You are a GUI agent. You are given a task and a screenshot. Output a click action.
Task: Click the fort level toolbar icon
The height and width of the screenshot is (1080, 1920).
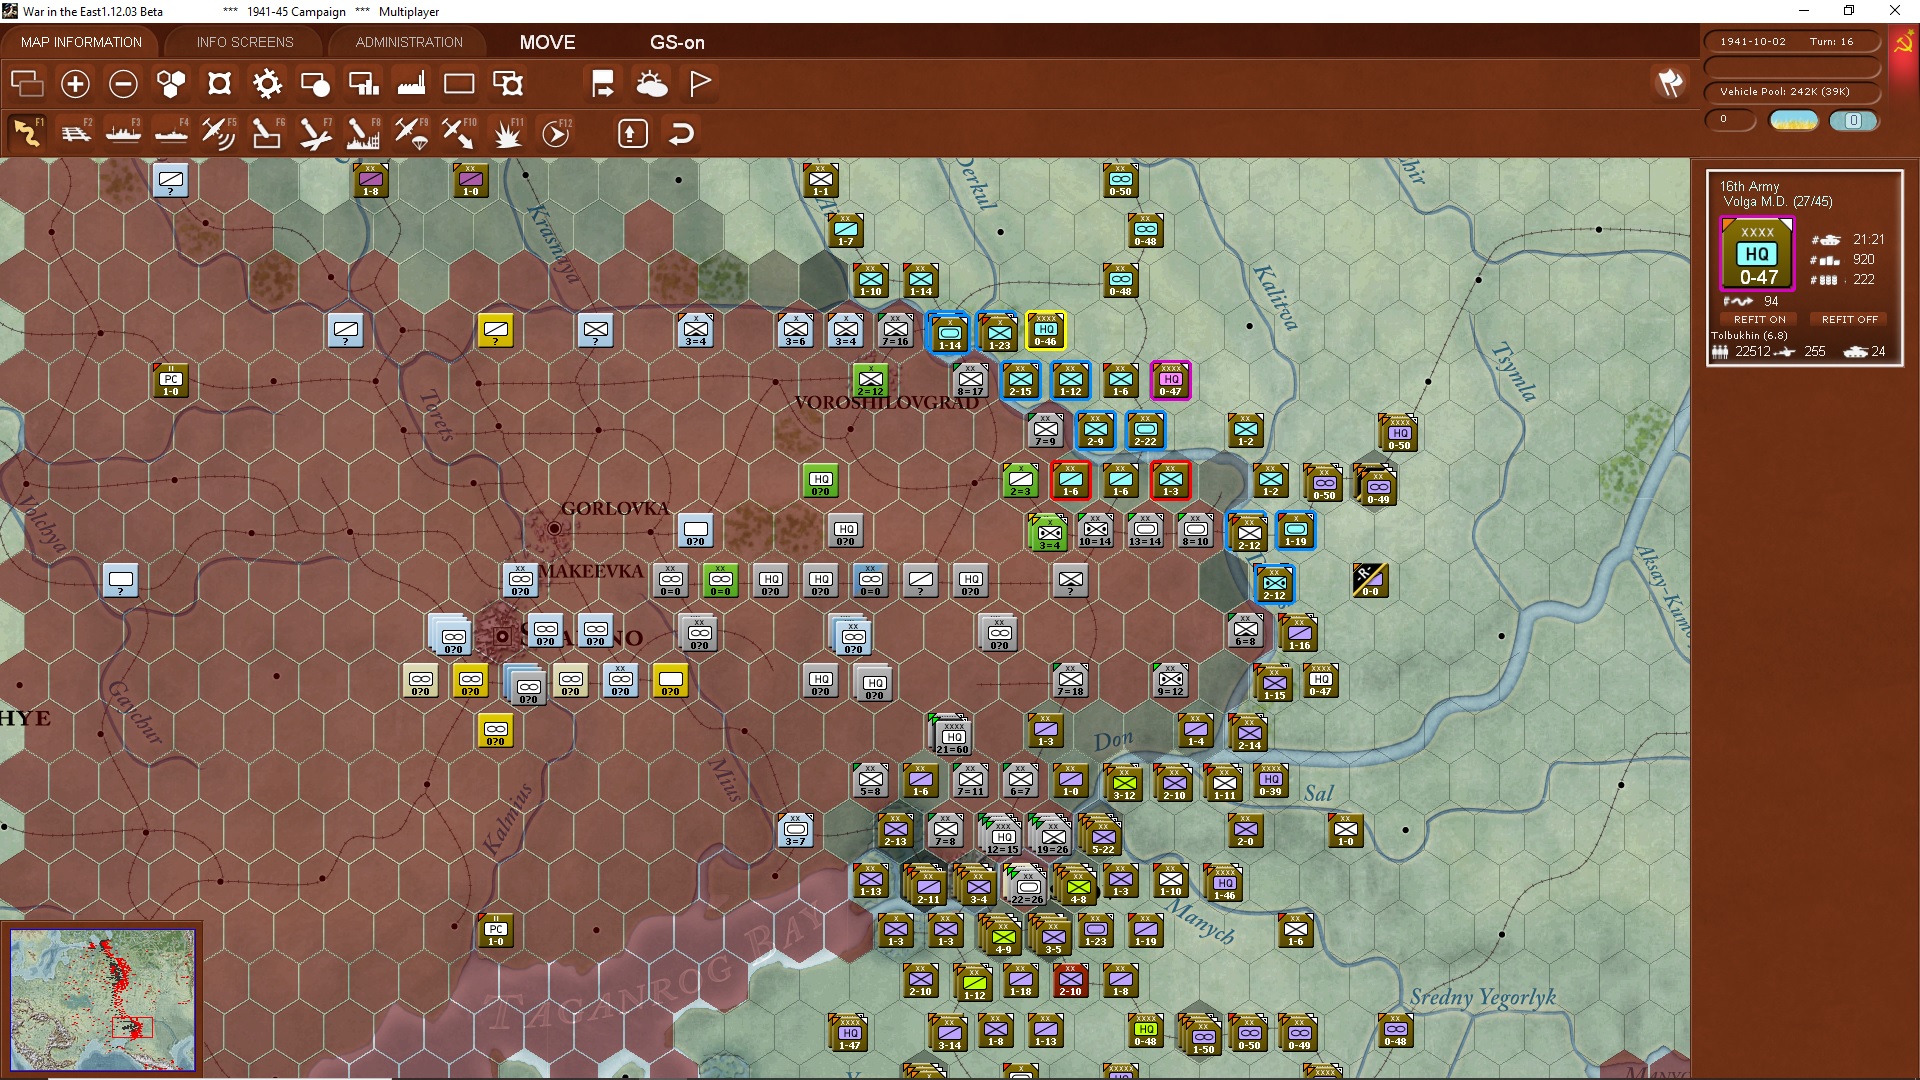click(x=219, y=84)
